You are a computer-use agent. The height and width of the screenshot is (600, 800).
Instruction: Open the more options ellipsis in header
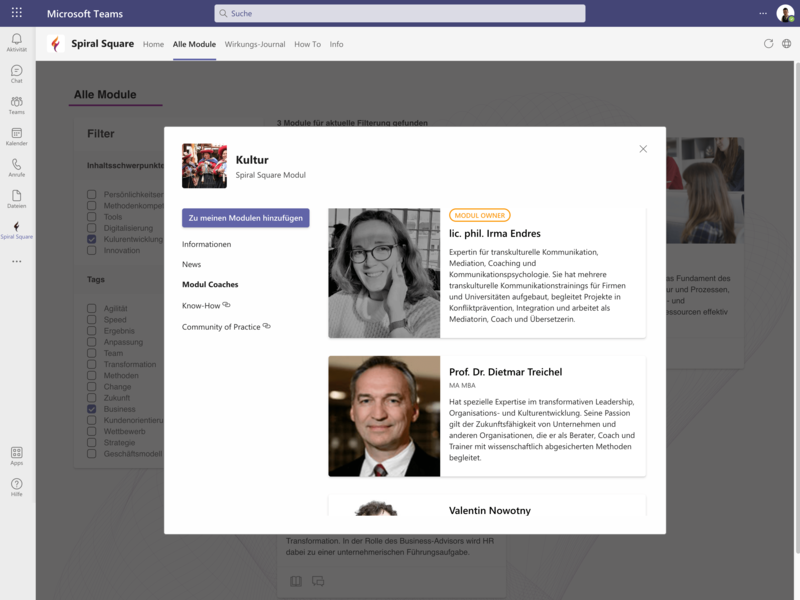[x=763, y=13]
